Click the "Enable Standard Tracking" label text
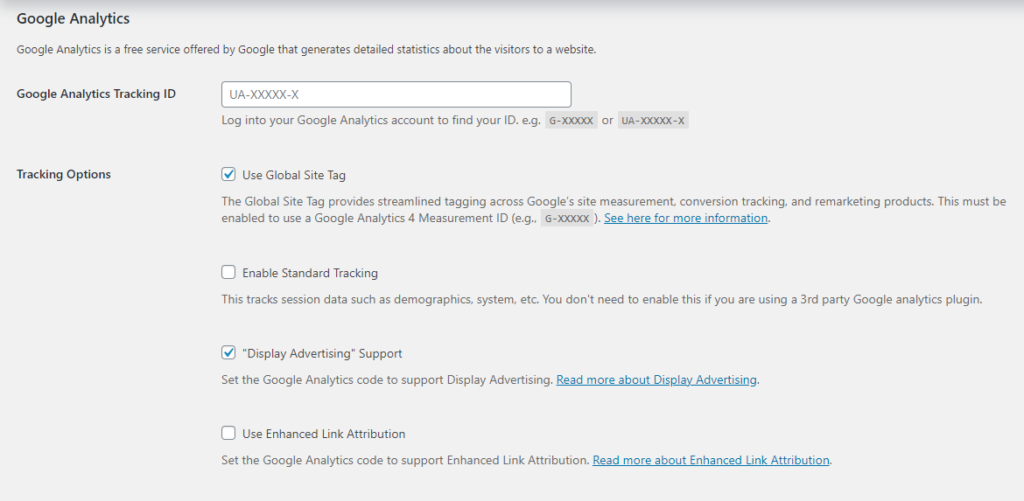The image size is (1024, 501). [x=310, y=273]
